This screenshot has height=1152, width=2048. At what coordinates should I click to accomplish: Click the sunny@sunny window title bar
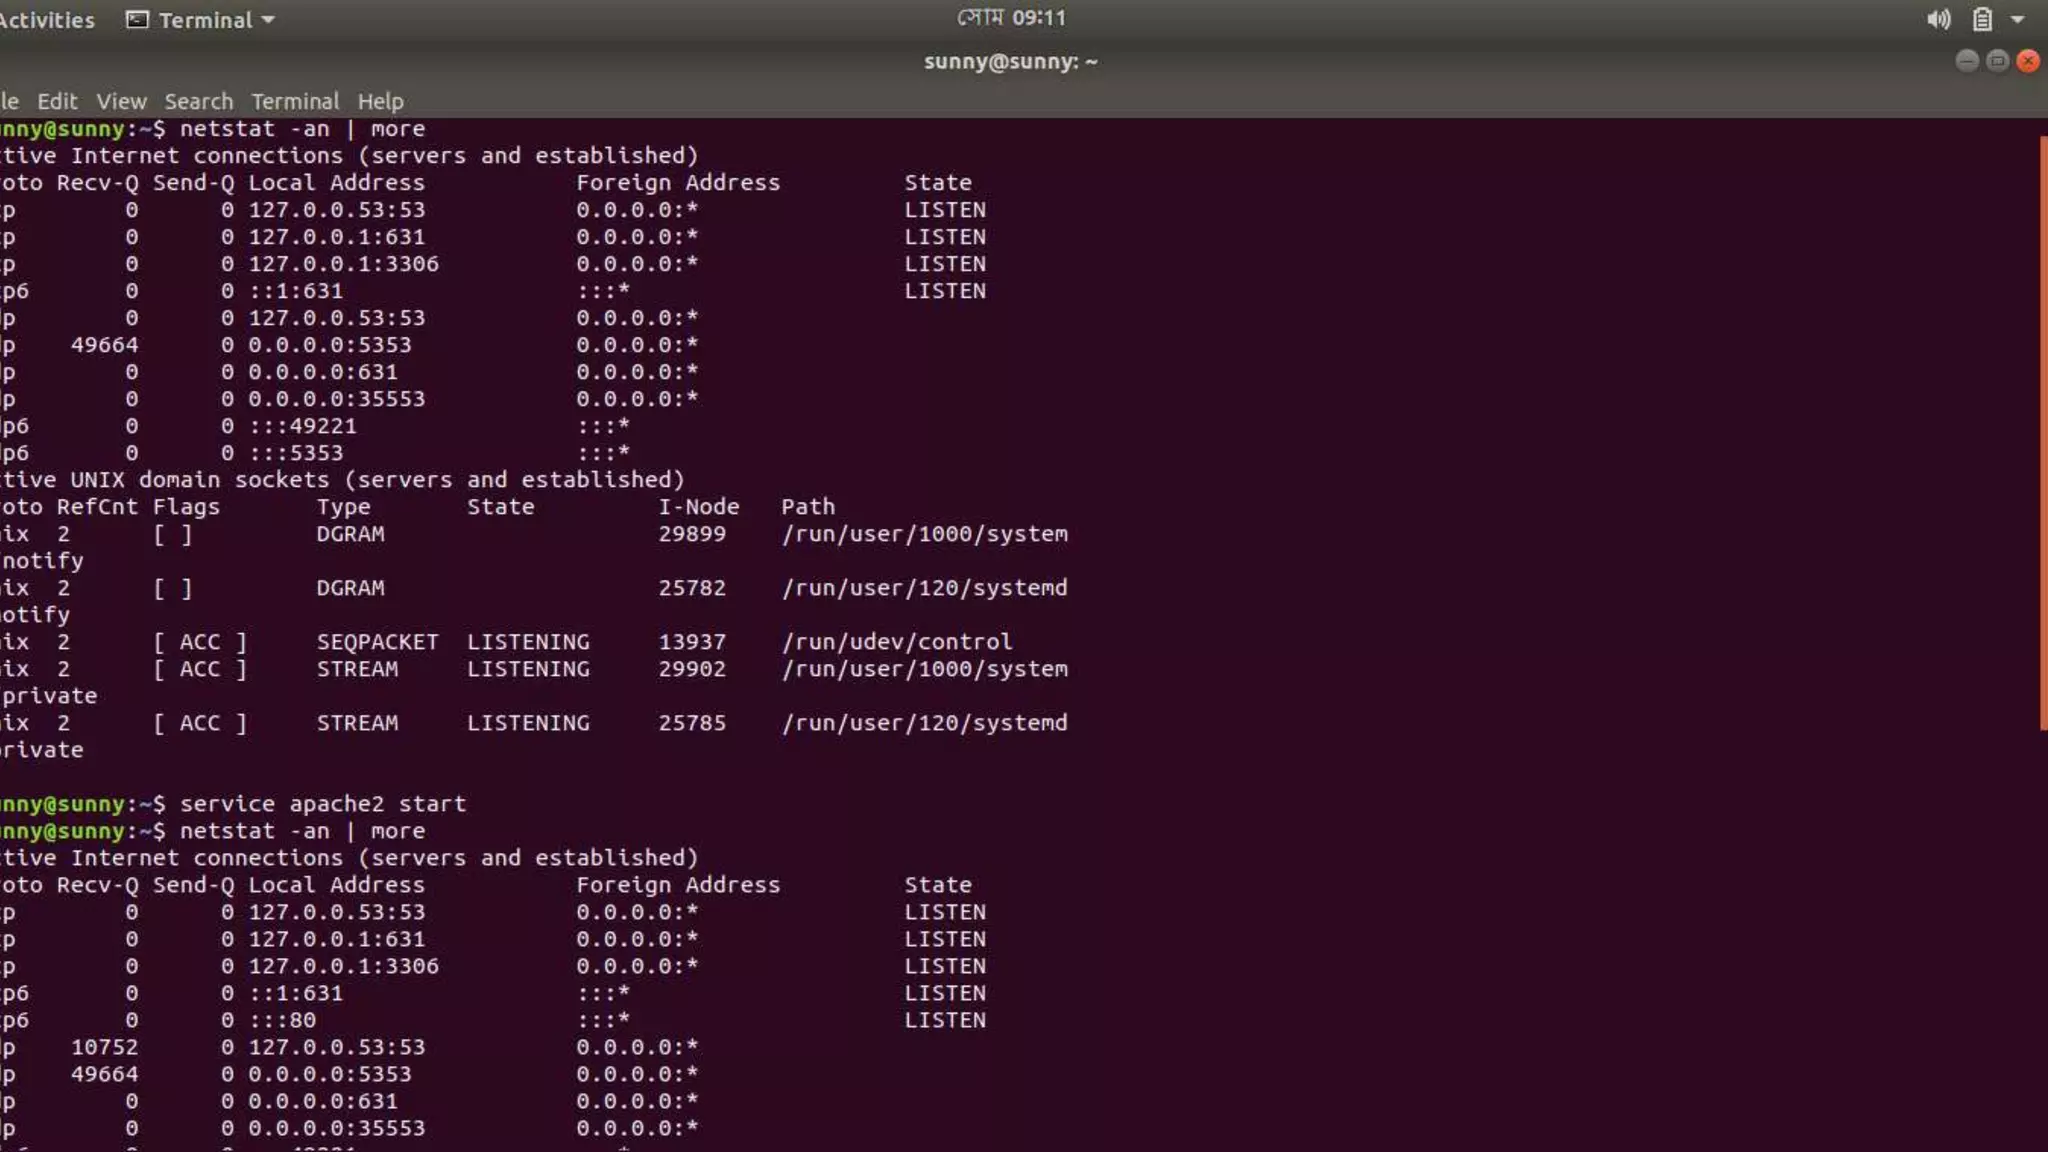1010,62
